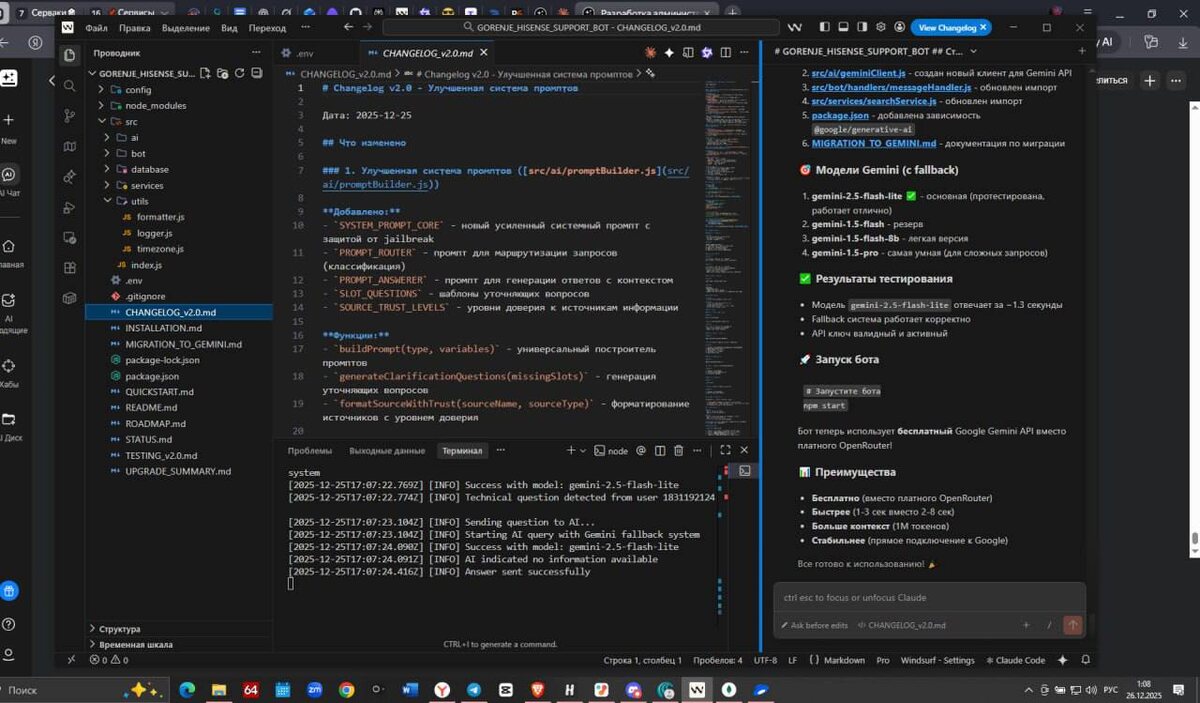This screenshot has height=703, width=1200.
Task: Open the Claude conversation title dropdown
Action: pos(973,51)
